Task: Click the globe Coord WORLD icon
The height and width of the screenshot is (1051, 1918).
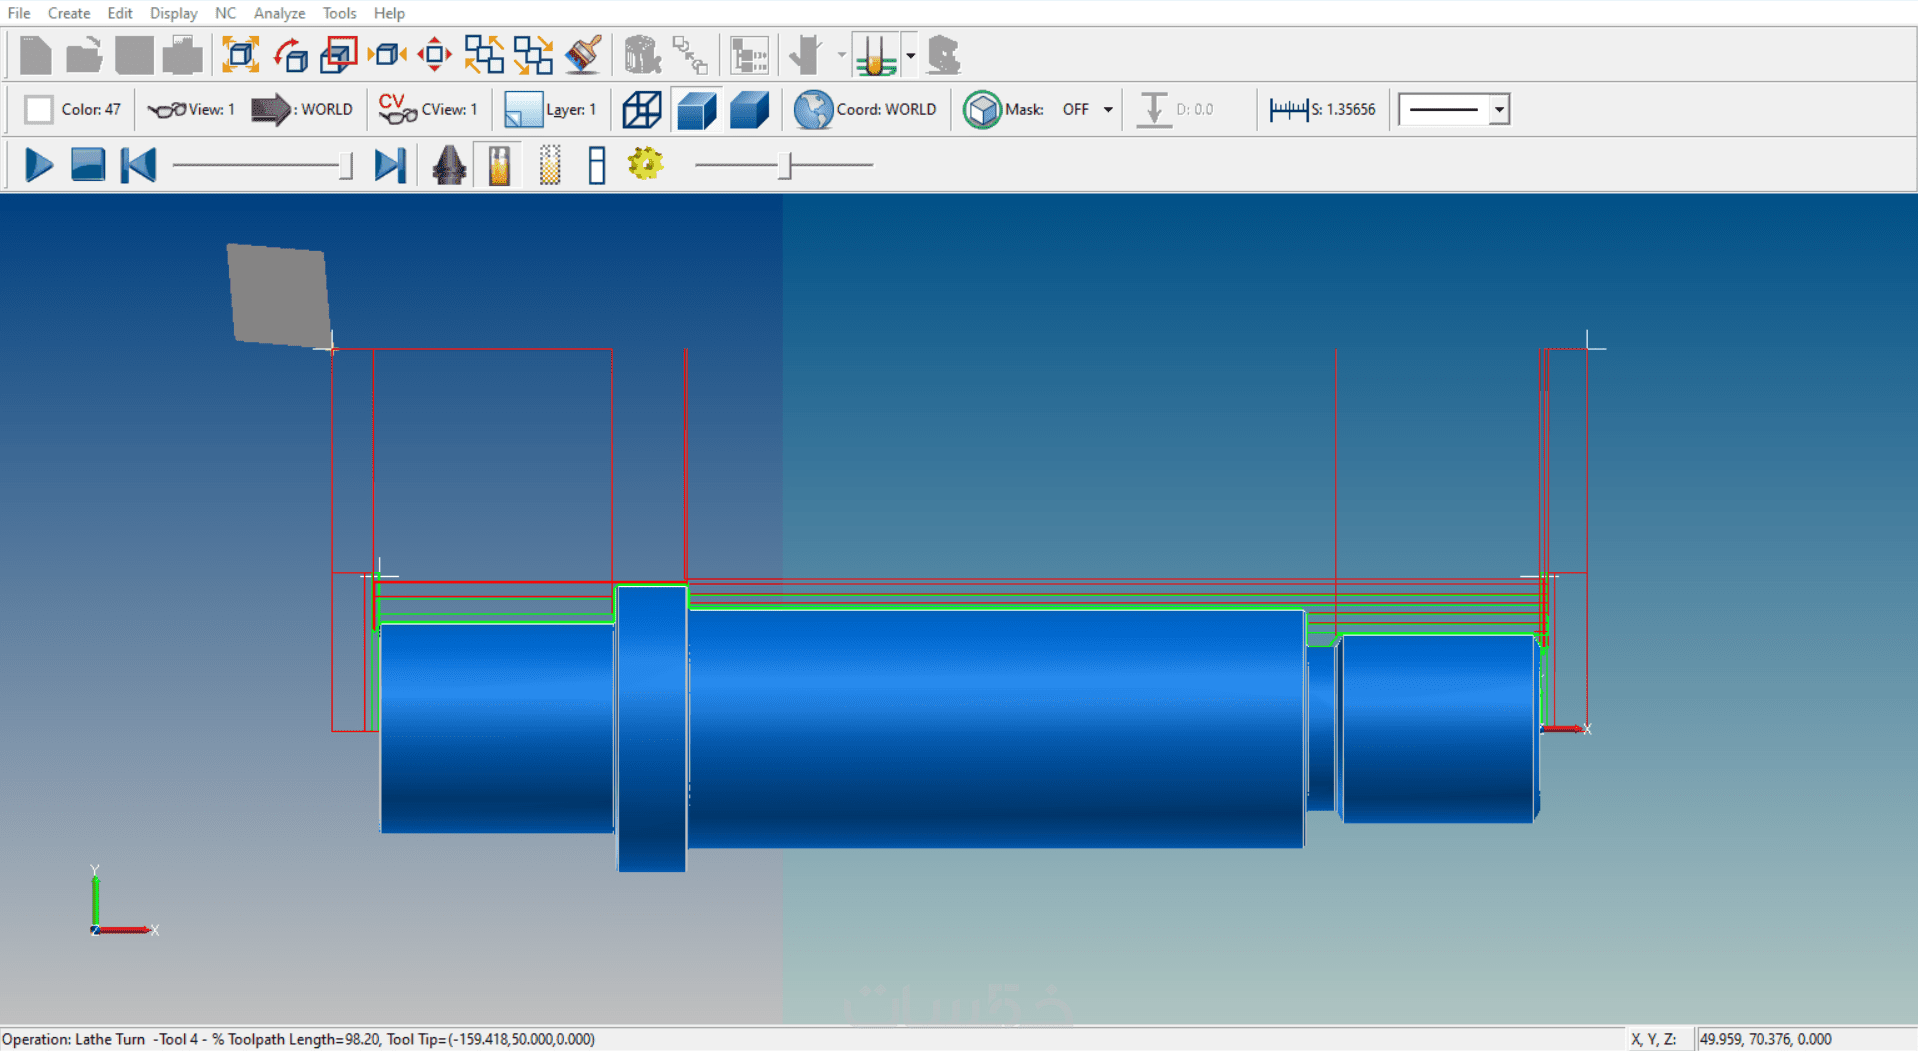Action: coord(813,109)
